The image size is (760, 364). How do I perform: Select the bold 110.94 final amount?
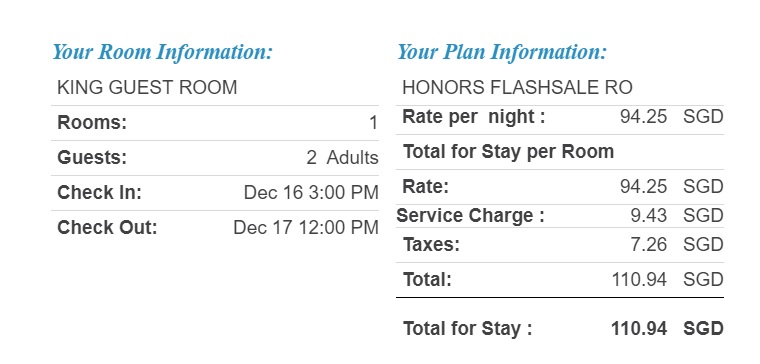coord(639,329)
